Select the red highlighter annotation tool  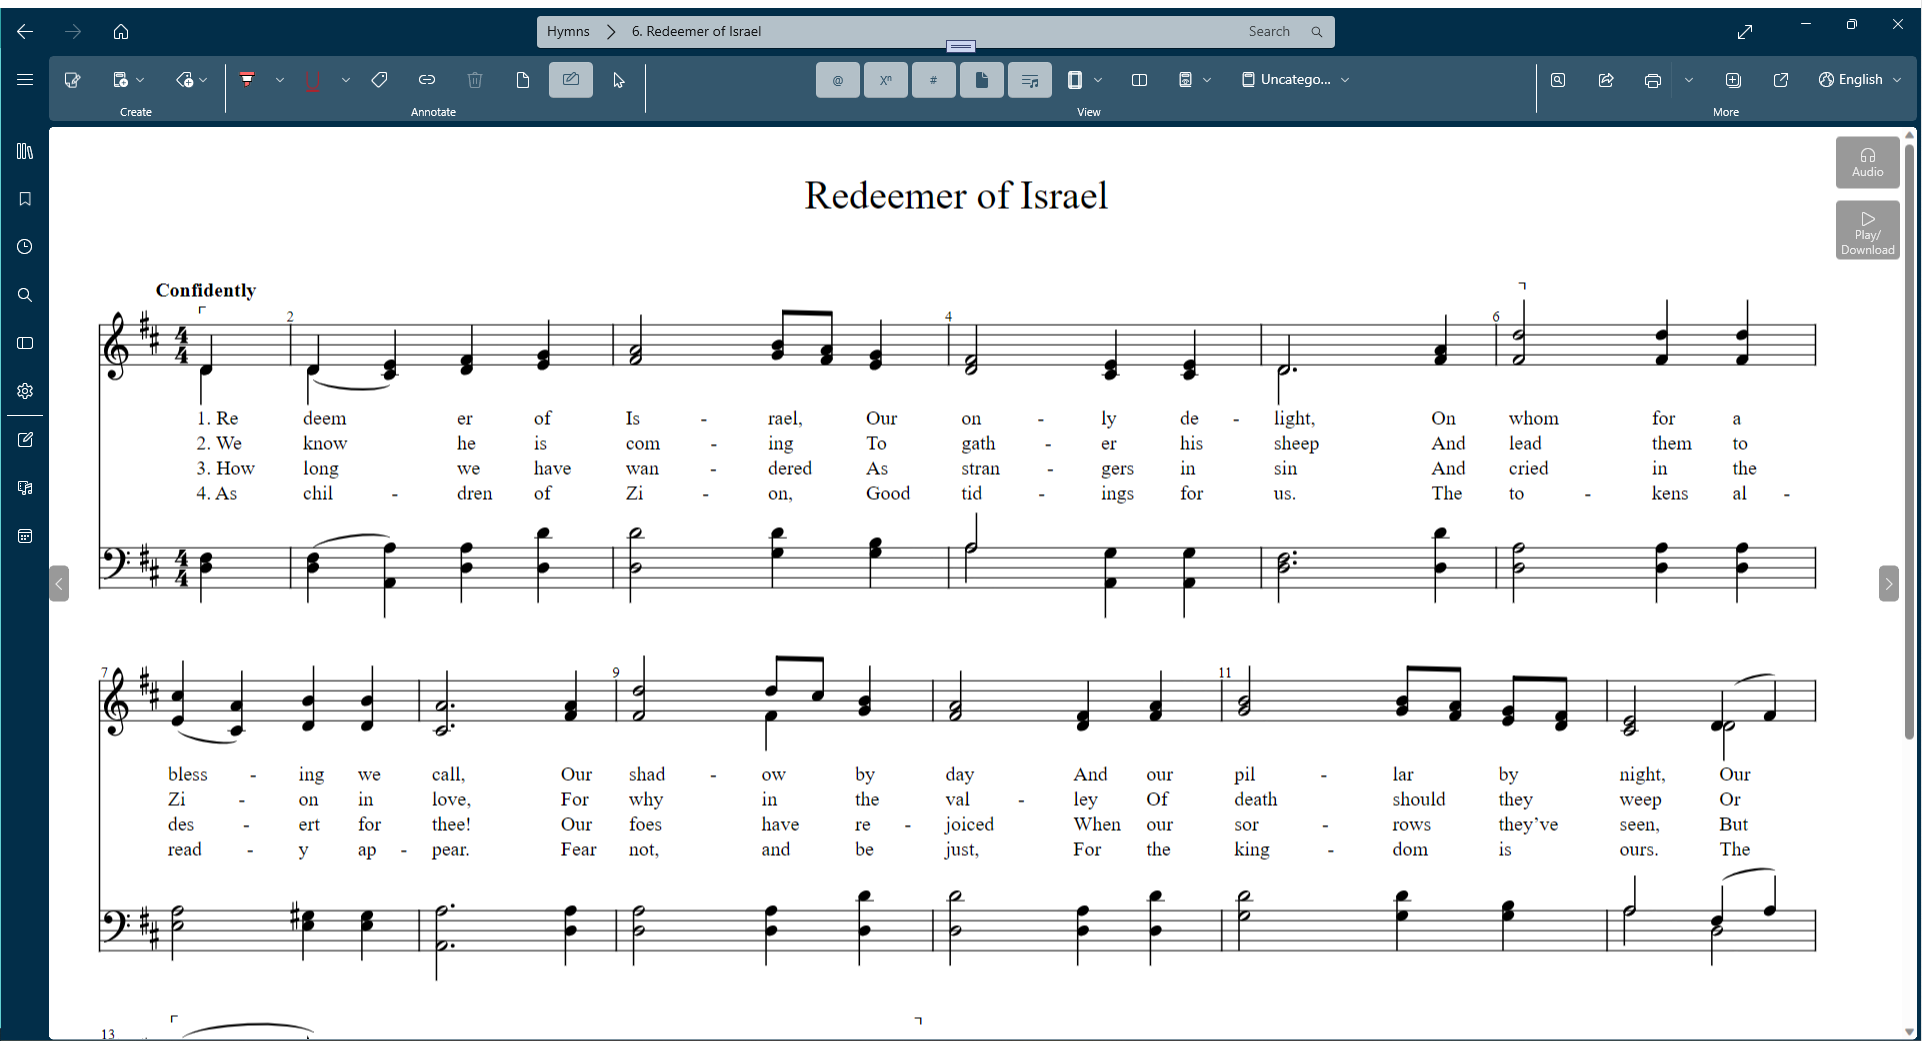pyautogui.click(x=247, y=80)
